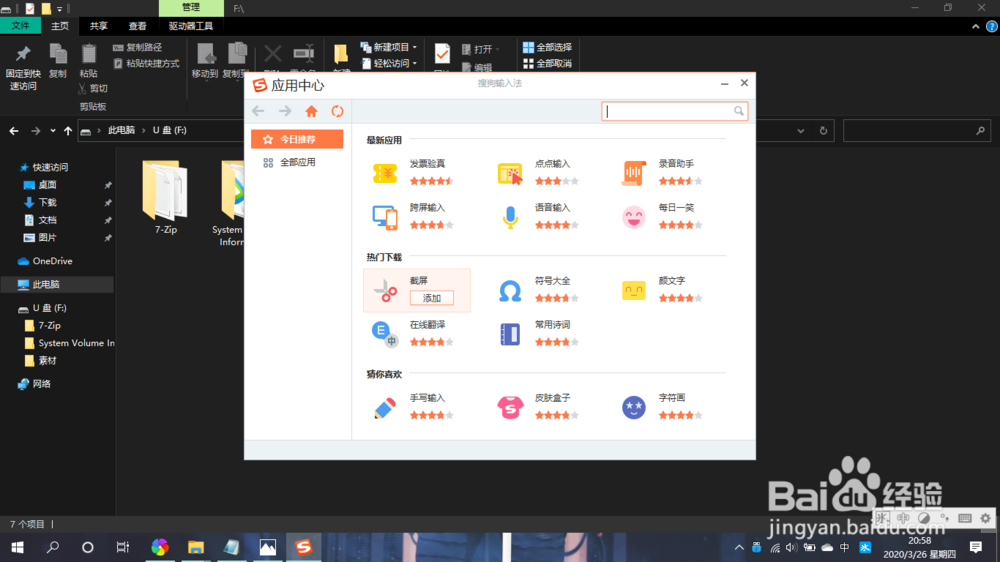Screen dimensions: 1000x562
Task: Open the 跨屏输入 app icon
Action: [x=385, y=218]
